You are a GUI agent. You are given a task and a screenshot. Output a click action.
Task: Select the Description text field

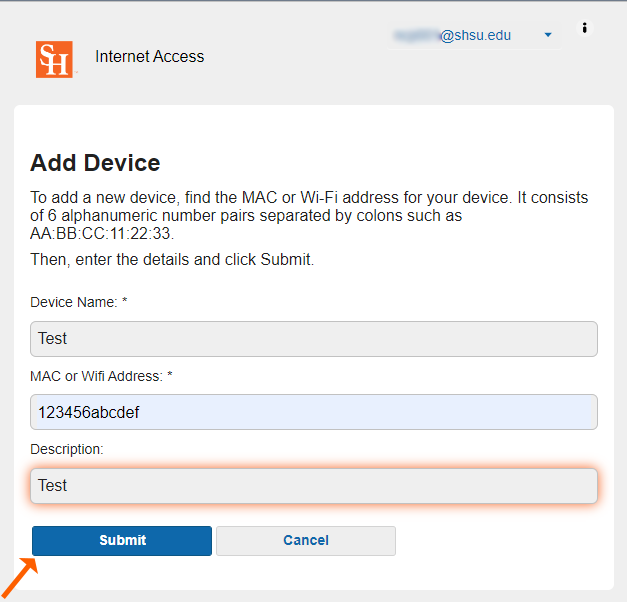pyautogui.click(x=313, y=486)
